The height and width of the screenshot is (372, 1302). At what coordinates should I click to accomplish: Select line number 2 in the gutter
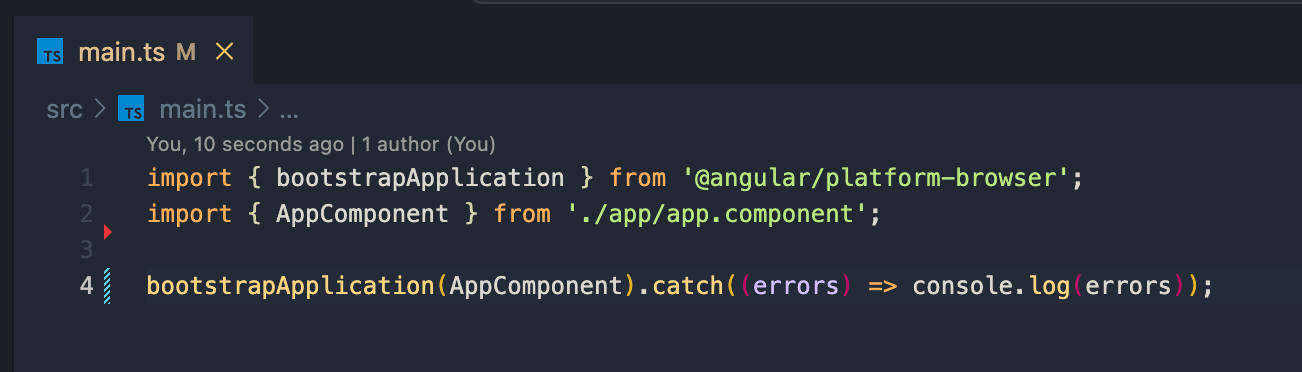click(x=86, y=213)
